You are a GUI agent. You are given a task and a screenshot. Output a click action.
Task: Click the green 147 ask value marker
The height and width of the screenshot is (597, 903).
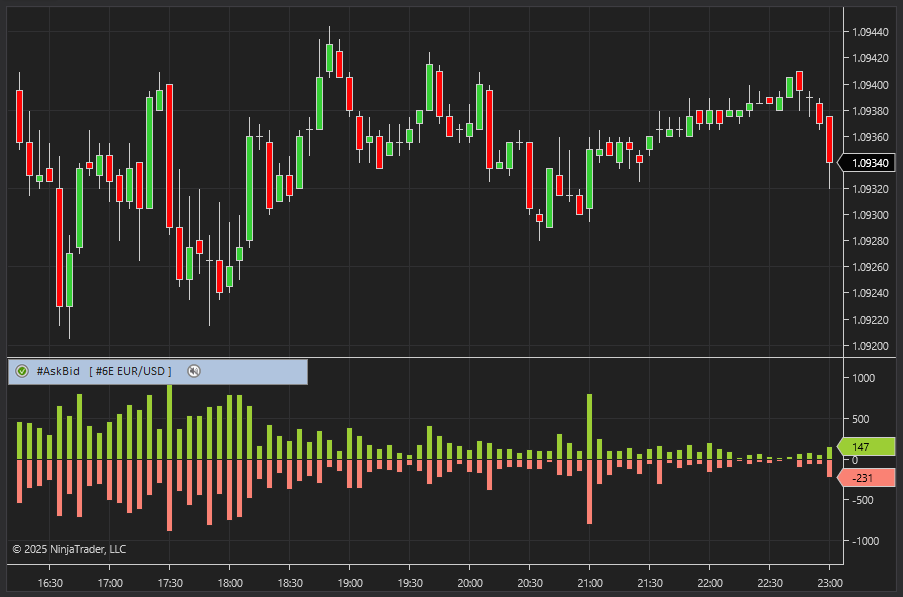(x=865, y=447)
